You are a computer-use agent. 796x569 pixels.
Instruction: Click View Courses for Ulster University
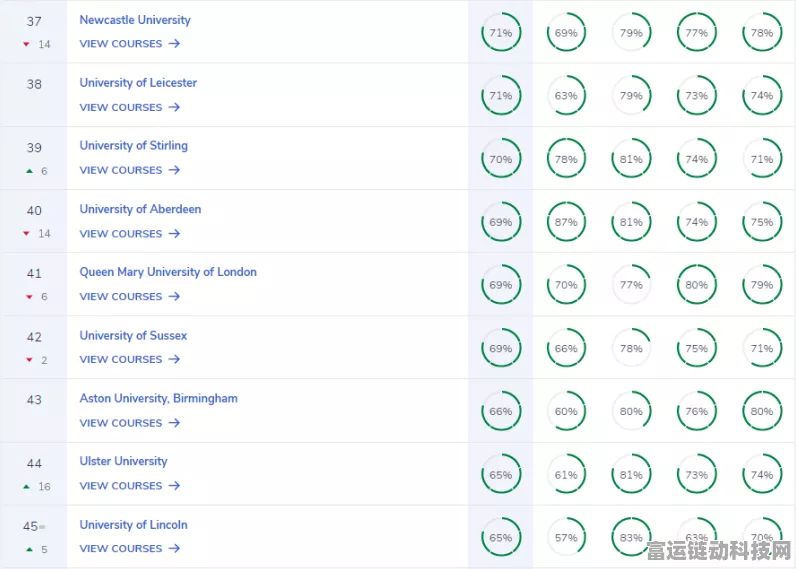(x=129, y=486)
